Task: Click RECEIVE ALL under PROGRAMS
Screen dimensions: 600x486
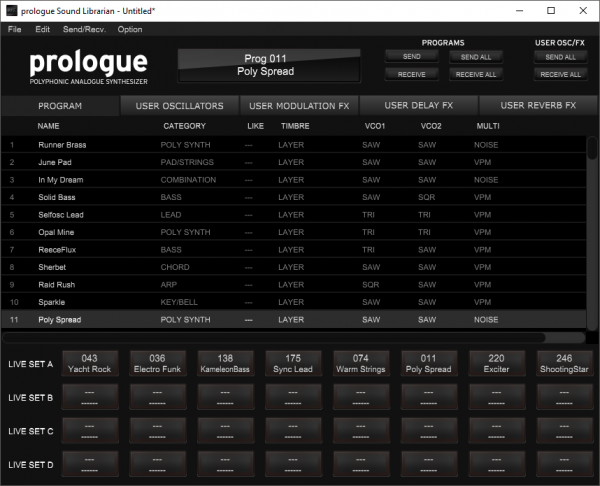Action: [476, 74]
